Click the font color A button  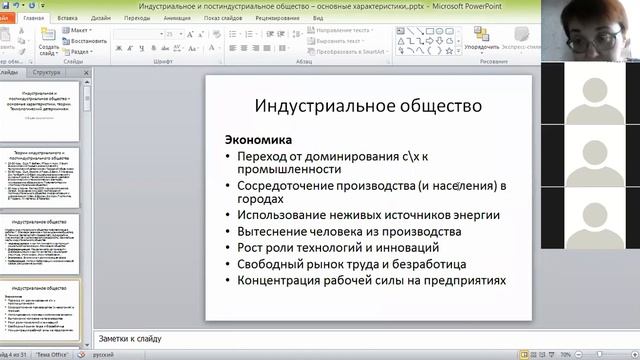coord(211,48)
